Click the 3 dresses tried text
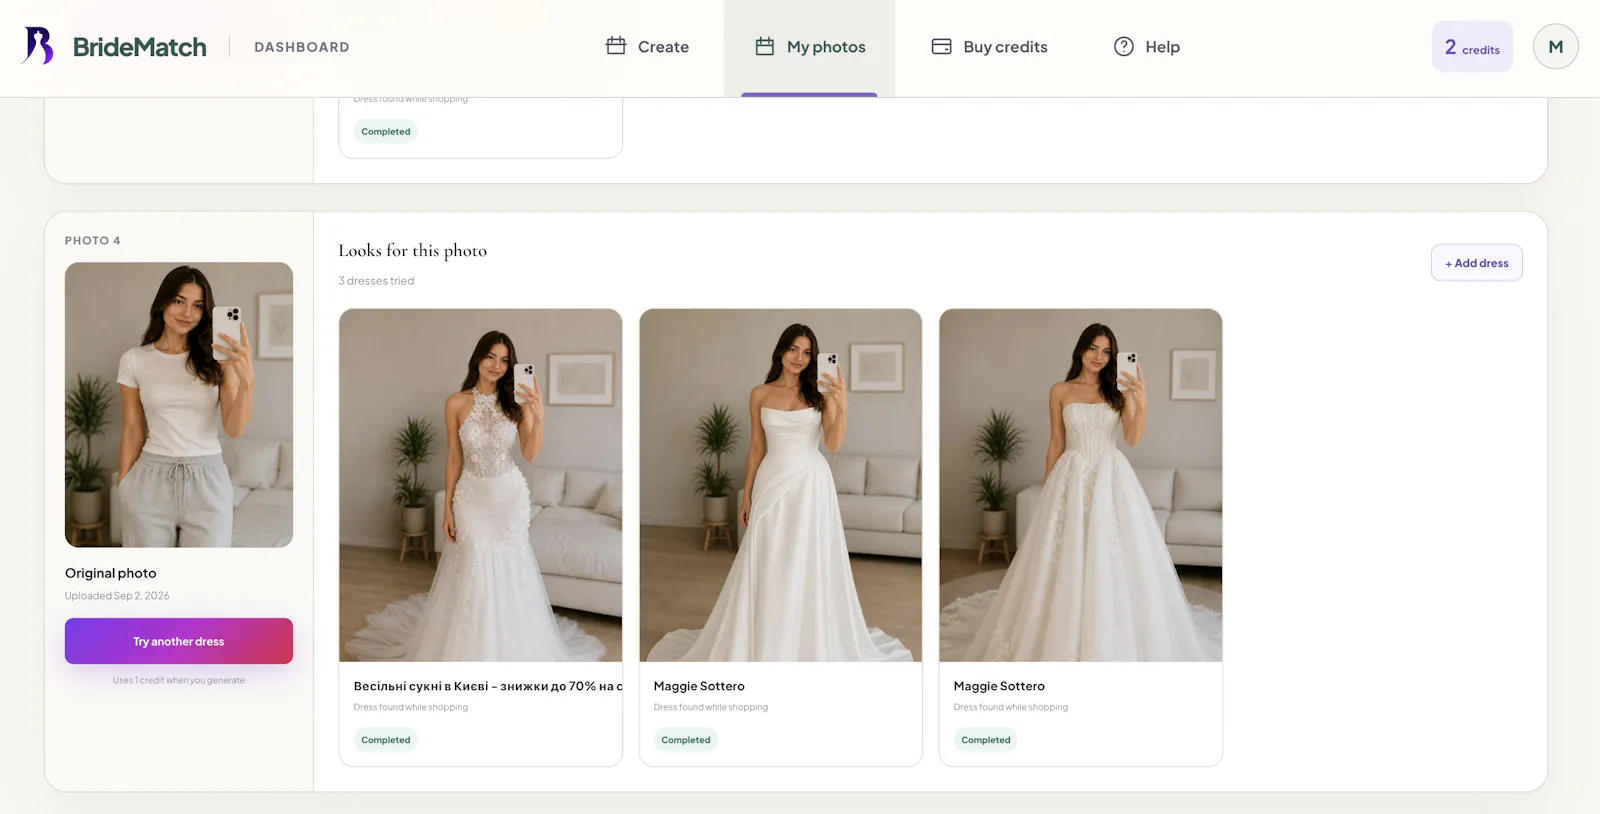 [x=376, y=281]
